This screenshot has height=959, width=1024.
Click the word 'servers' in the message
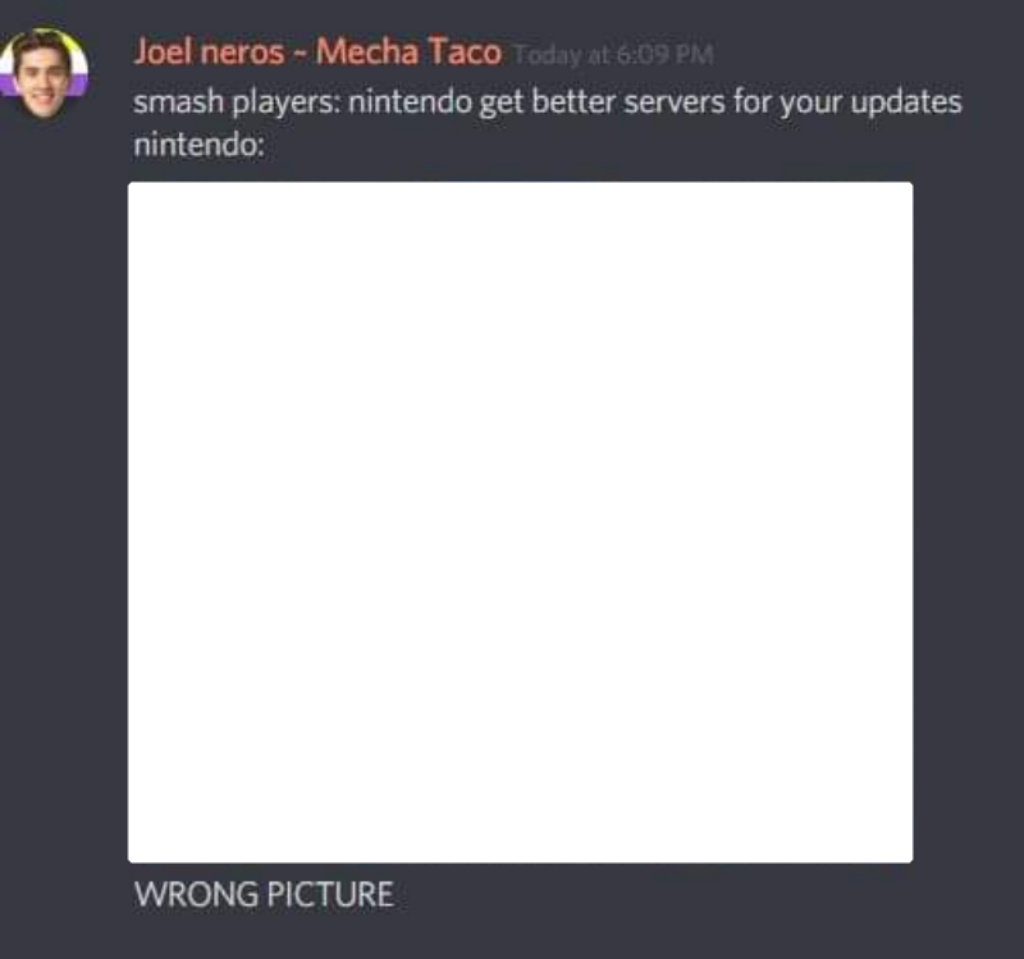tap(674, 102)
